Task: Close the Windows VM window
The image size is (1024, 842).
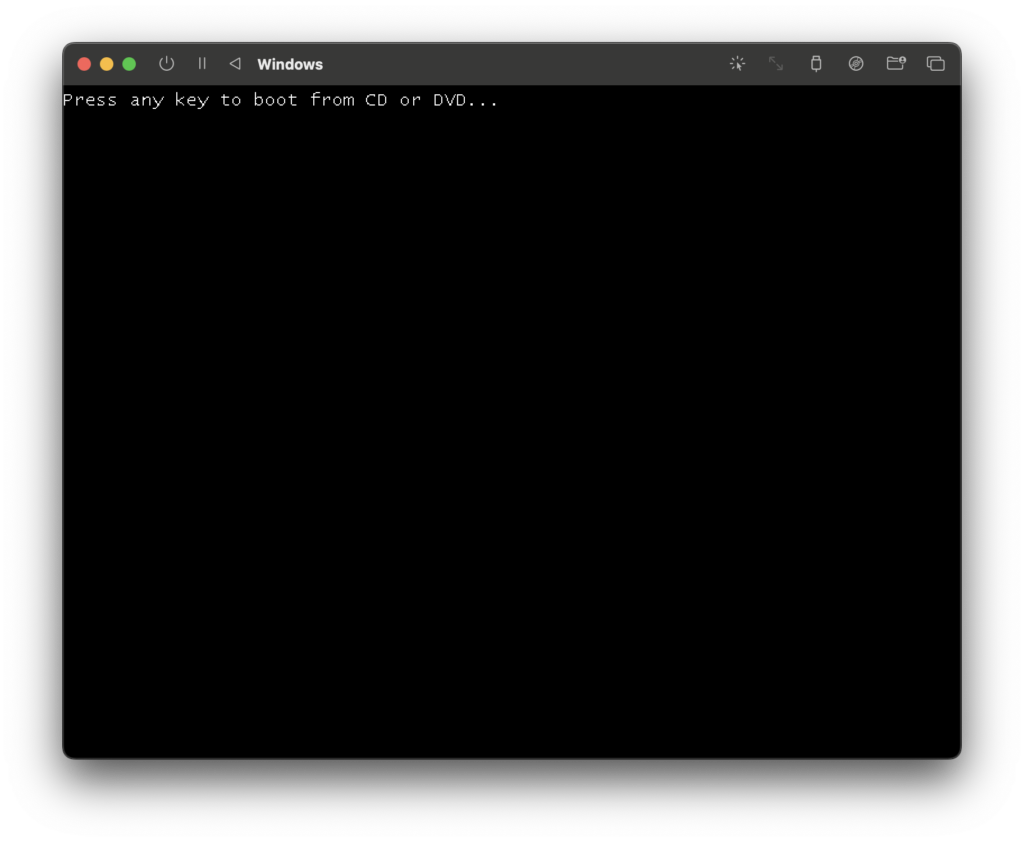Action: click(84, 64)
